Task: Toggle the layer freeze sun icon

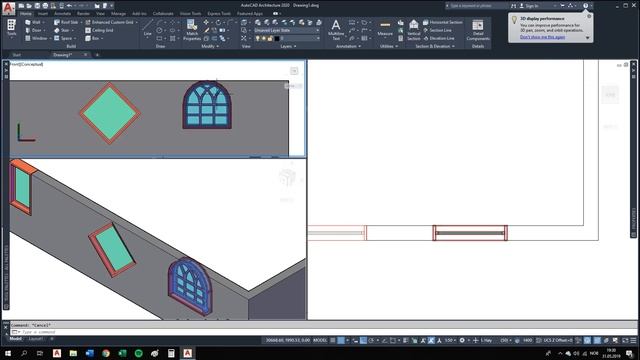Action: [264, 38]
